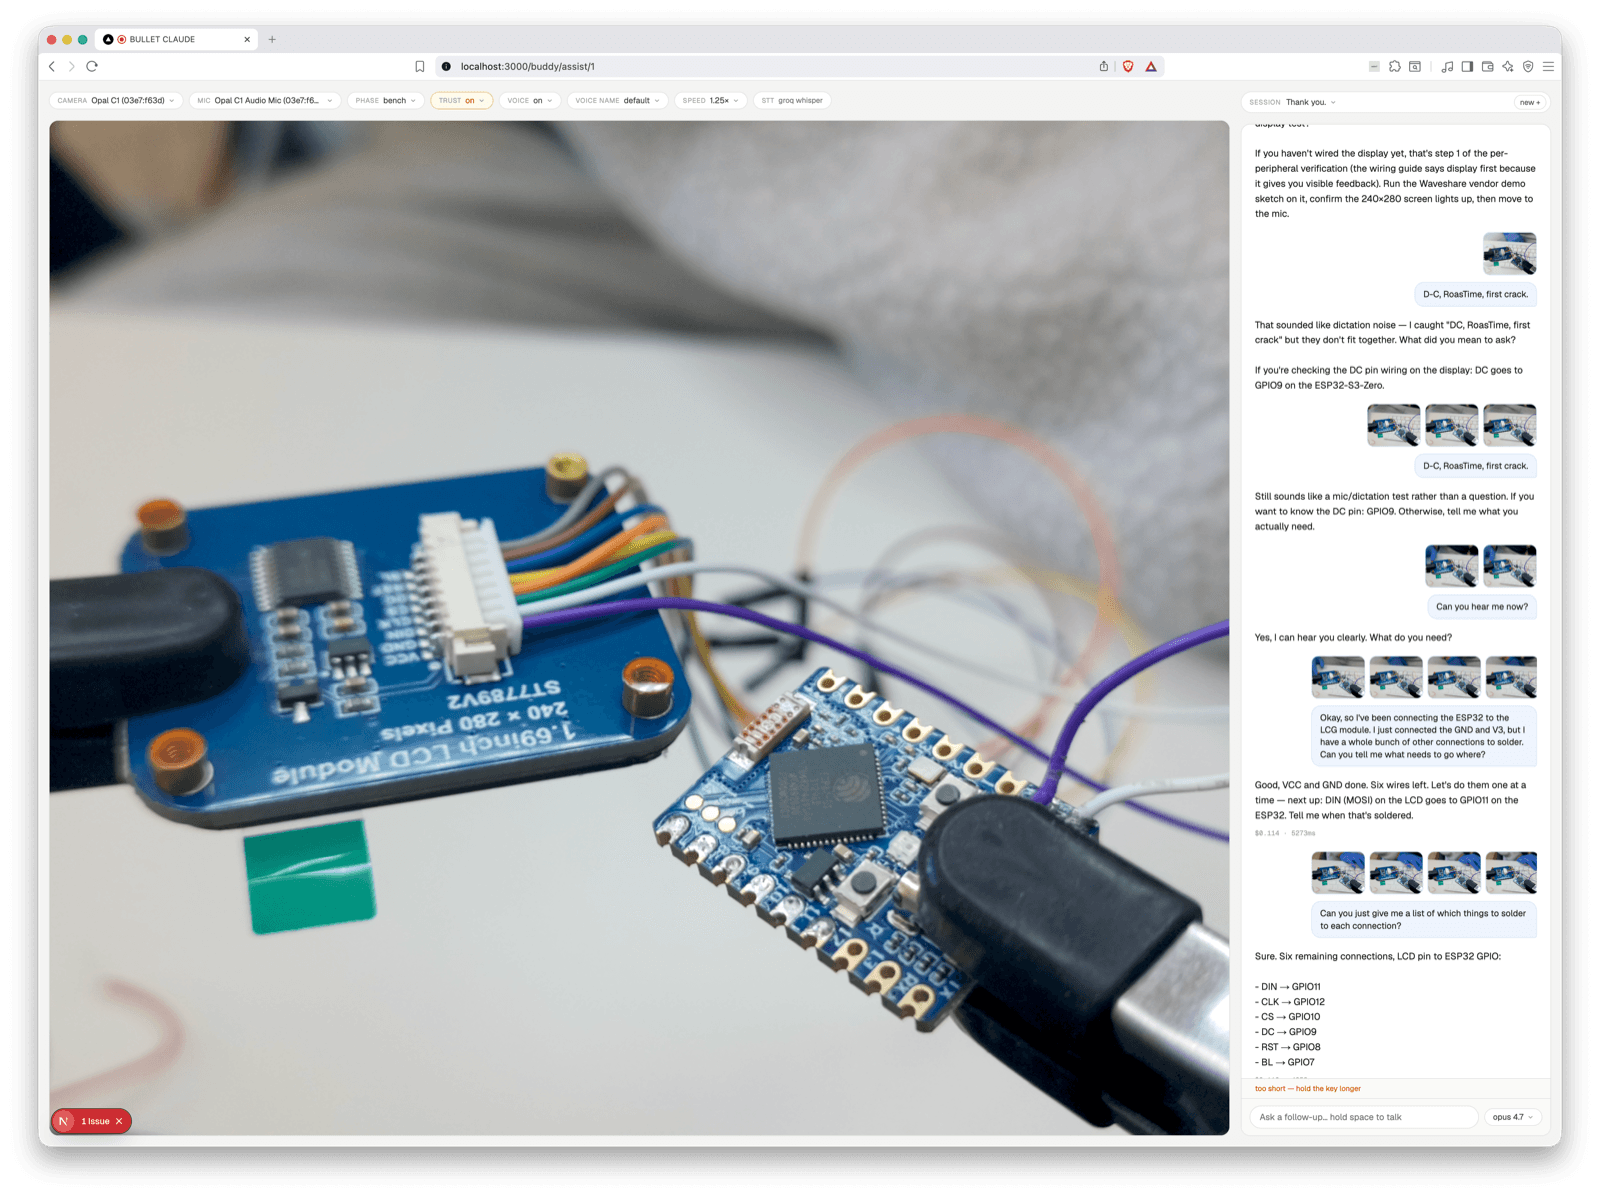1600x1197 pixels.
Task: Open Brave Shields lion icon
Action: [1128, 66]
